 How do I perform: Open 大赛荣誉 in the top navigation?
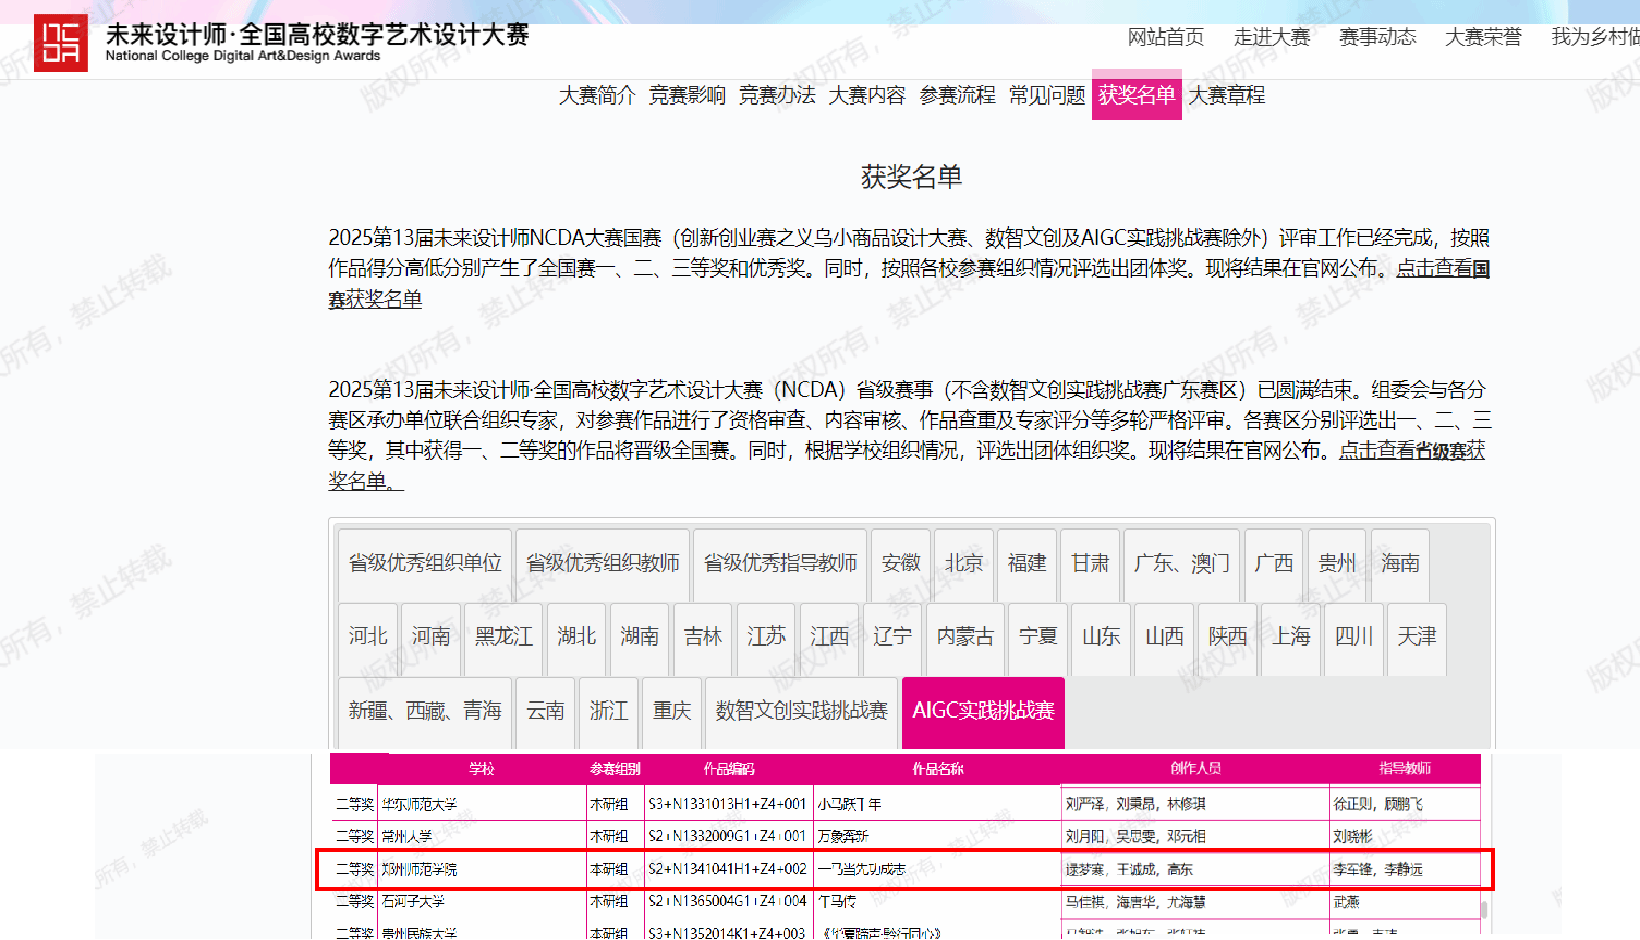[x=1482, y=37]
